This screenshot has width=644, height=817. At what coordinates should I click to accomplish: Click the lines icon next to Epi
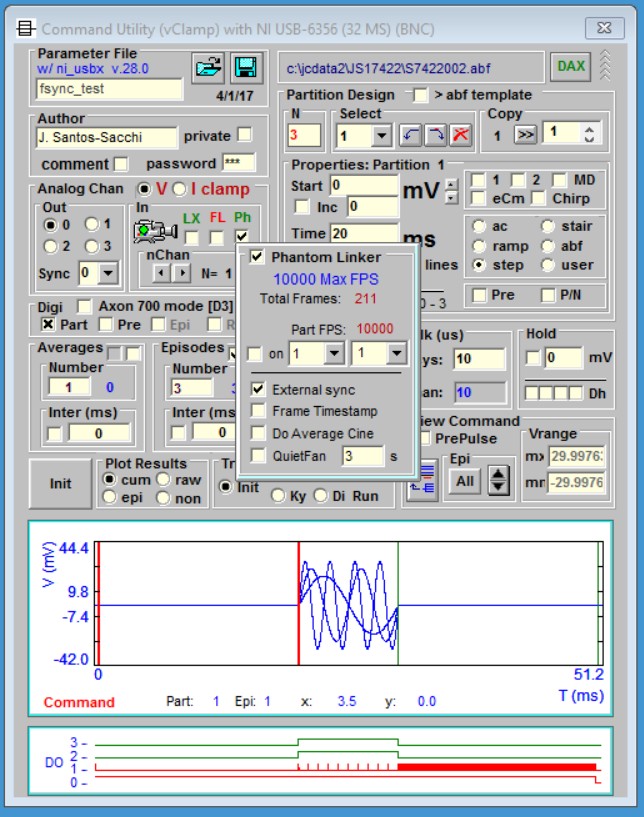(x=423, y=480)
